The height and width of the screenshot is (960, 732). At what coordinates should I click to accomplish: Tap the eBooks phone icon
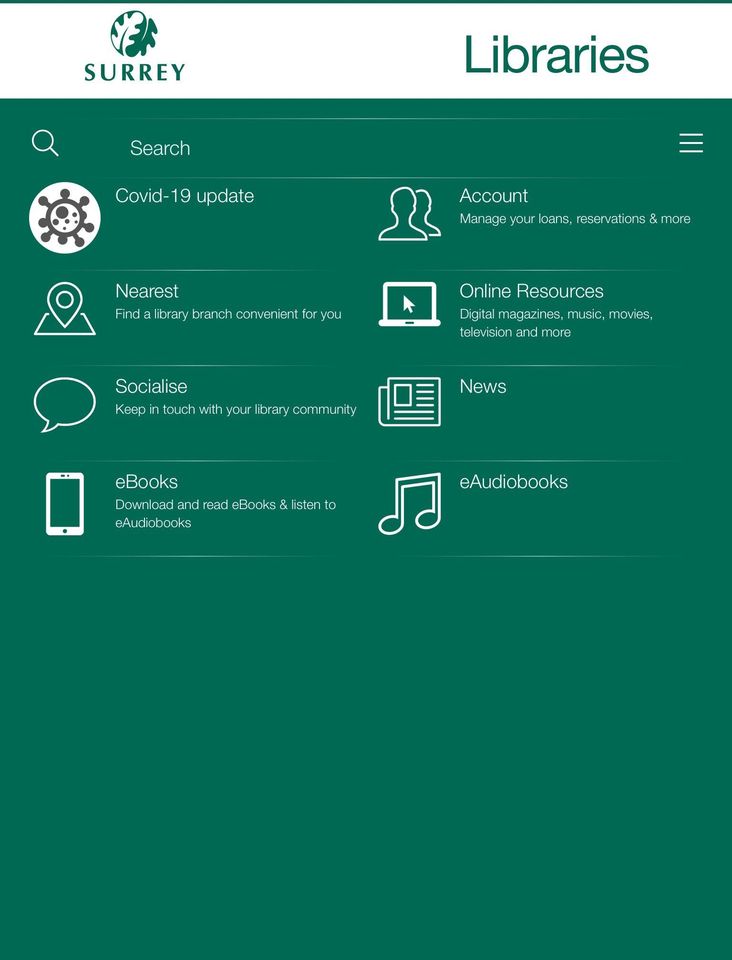(x=65, y=504)
